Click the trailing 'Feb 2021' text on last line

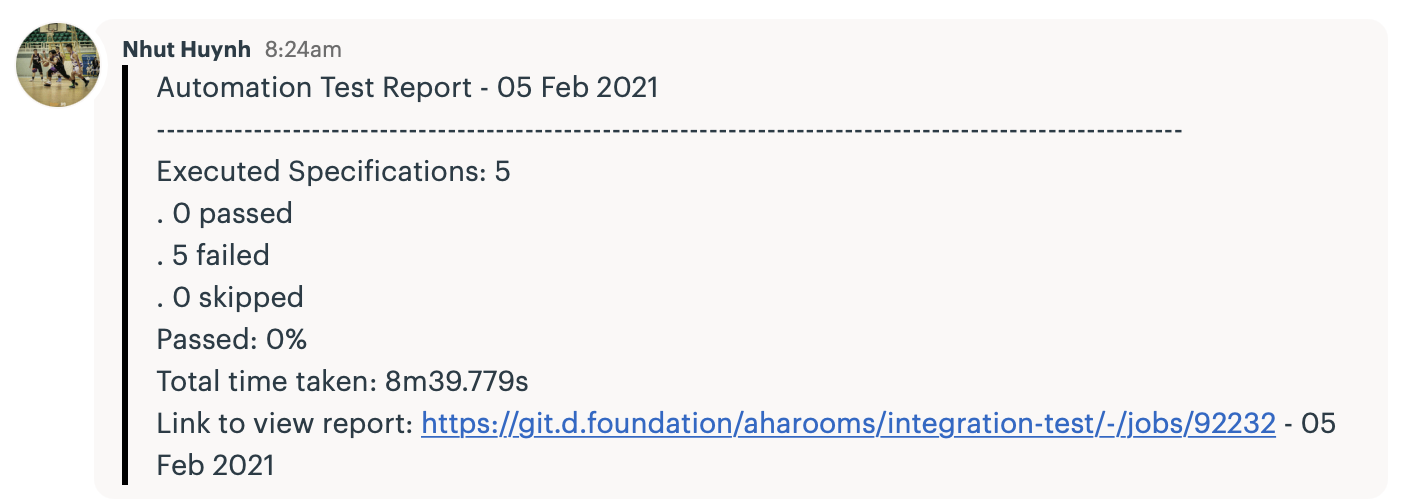[215, 466]
